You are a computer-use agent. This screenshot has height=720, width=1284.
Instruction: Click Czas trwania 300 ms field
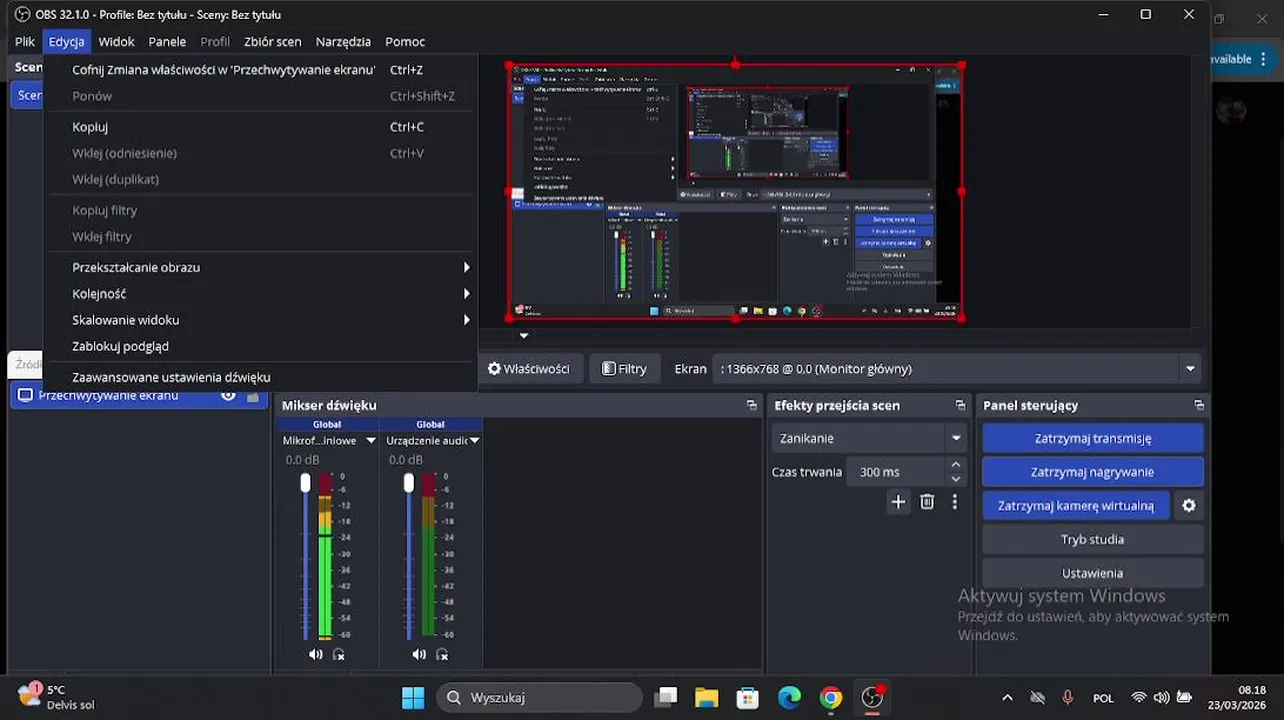pyautogui.click(x=895, y=472)
